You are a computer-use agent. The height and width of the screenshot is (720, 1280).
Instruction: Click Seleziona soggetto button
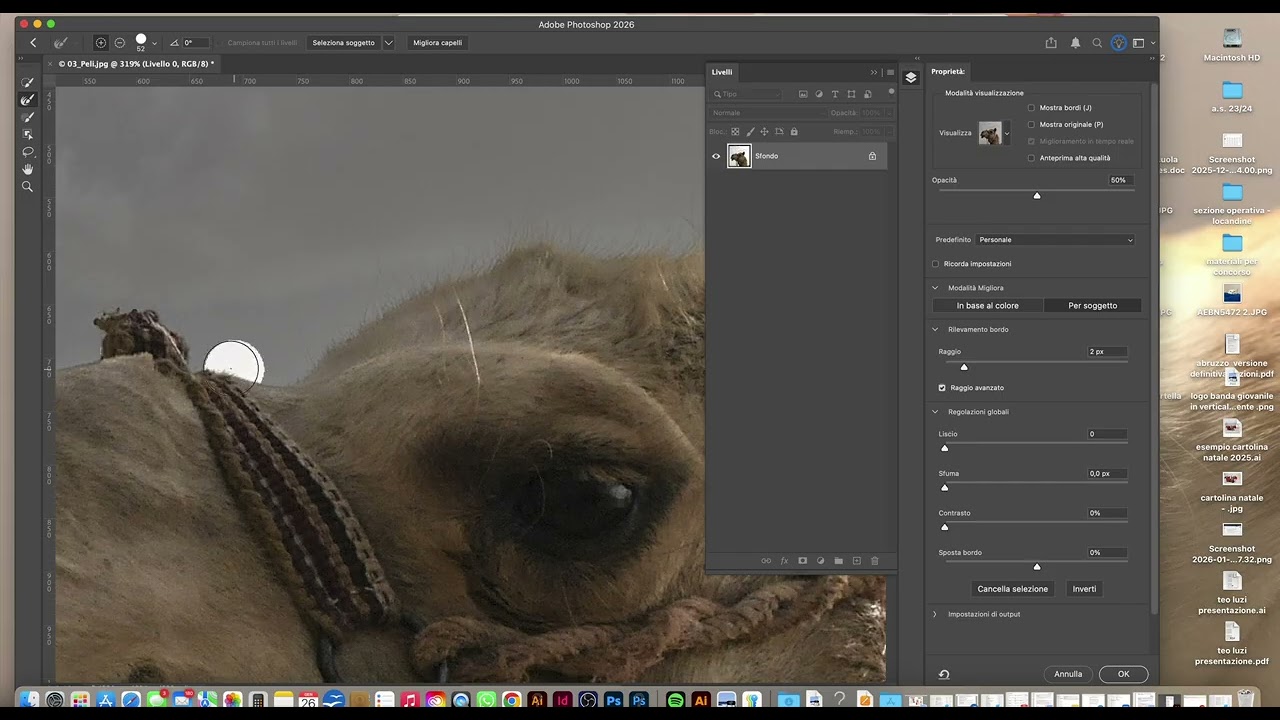pyautogui.click(x=344, y=43)
